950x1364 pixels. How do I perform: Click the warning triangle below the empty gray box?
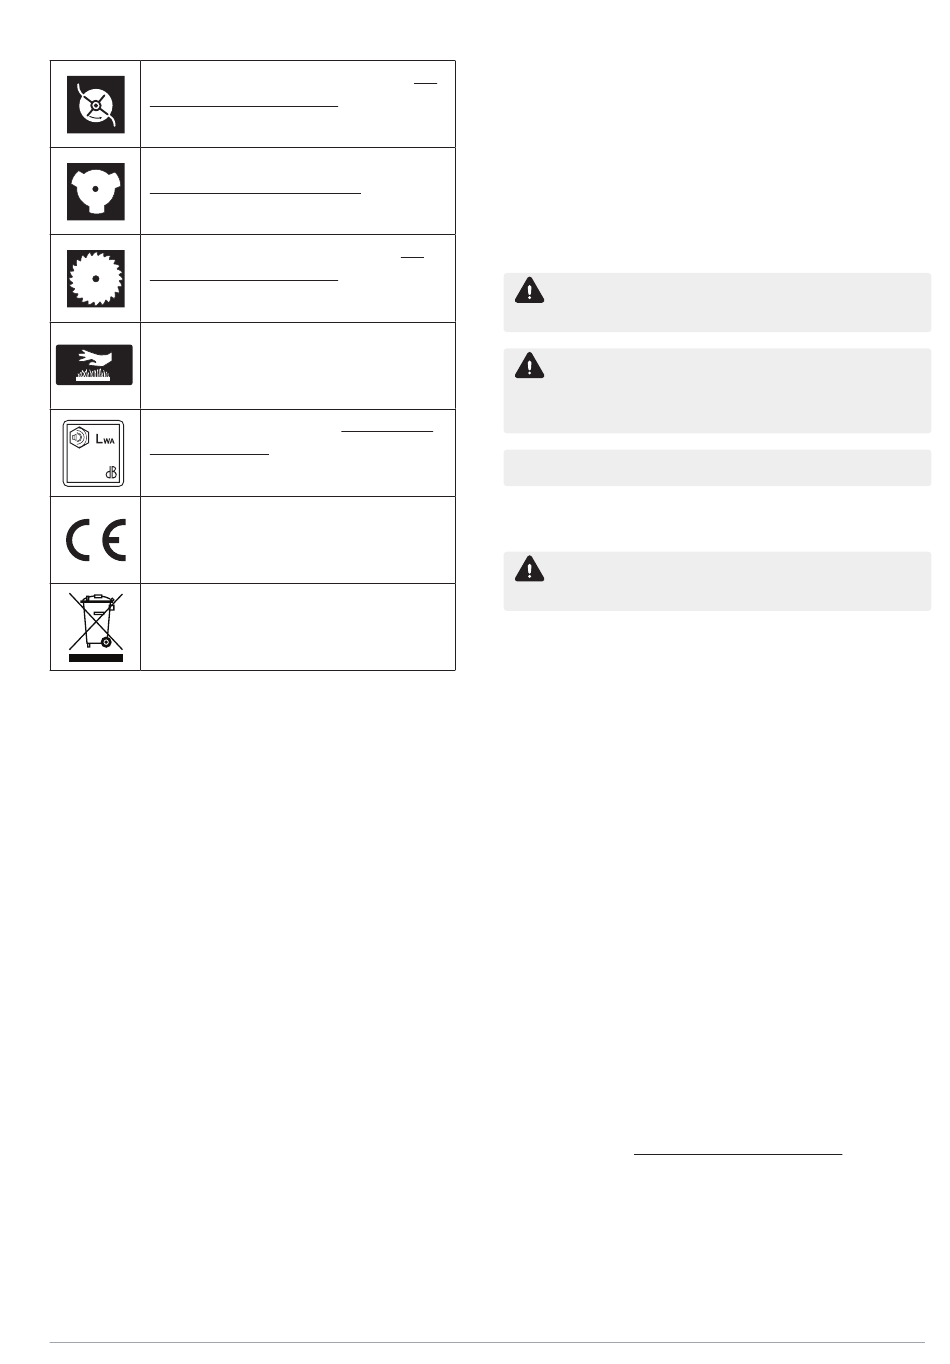529,569
